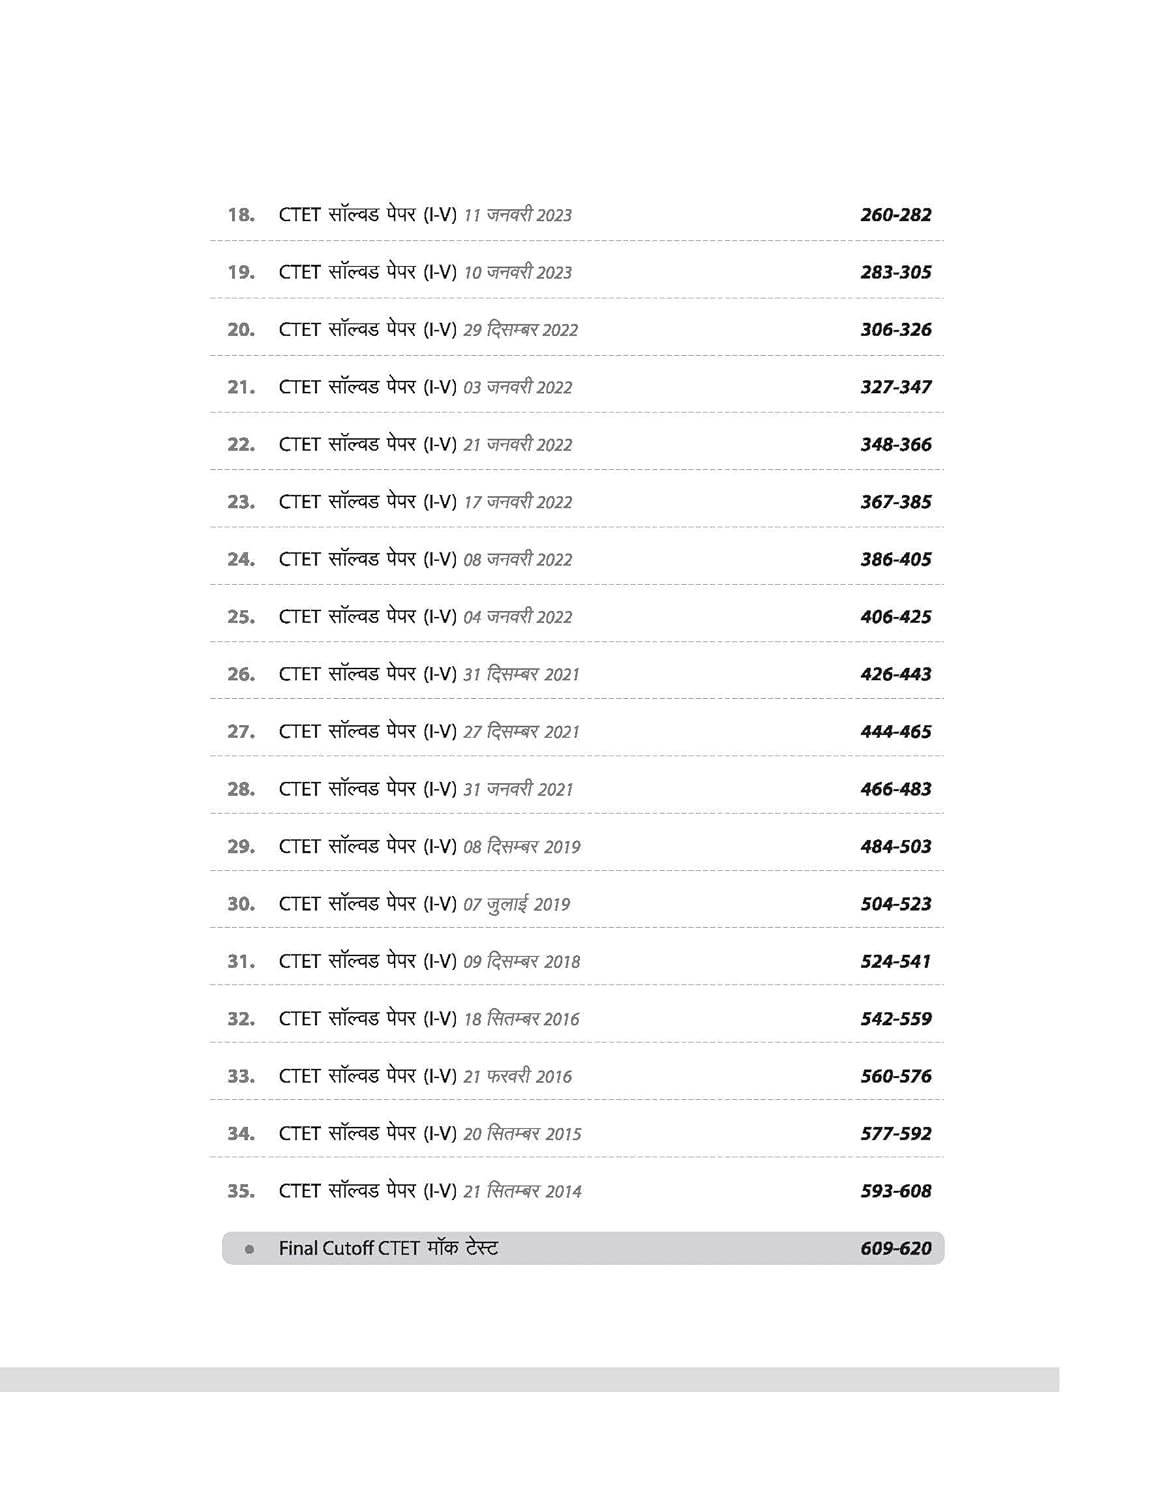Screen dimensions: 1174x1500
Task: Click page range 327-347
Action: pyautogui.click(x=896, y=387)
